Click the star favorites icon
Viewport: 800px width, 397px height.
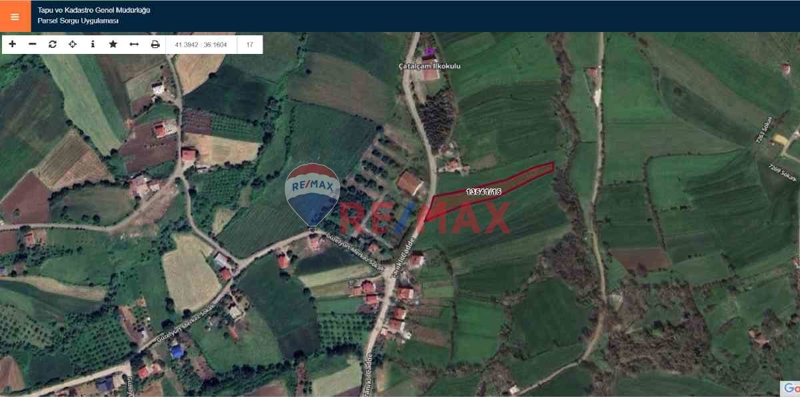(113, 44)
